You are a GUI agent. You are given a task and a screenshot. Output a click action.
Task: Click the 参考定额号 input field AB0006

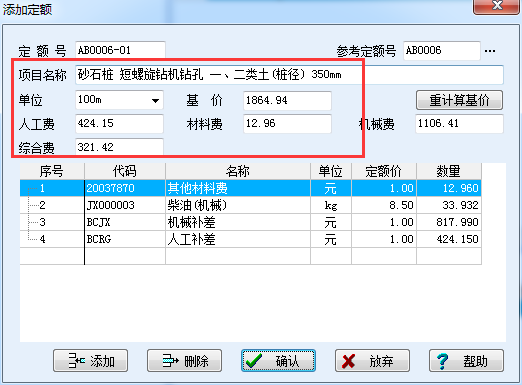(x=442, y=51)
